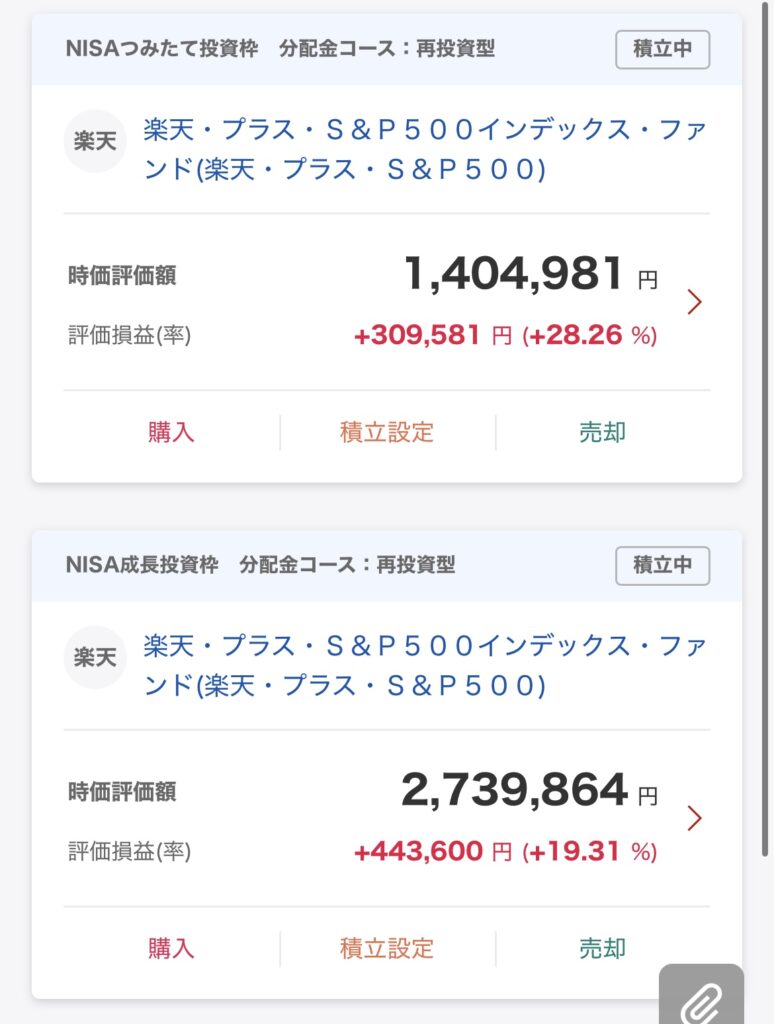
Task: Click the NISAつみたて投資枠 card header
Action: point(280,49)
